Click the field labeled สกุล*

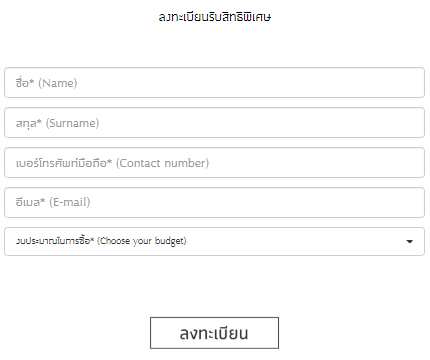tap(214, 123)
